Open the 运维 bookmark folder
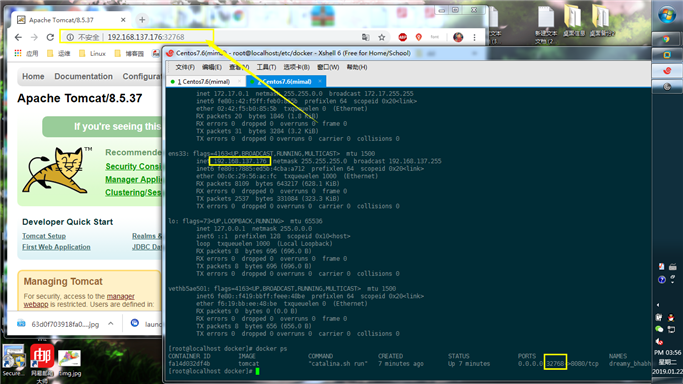683x384 pixels. coord(58,54)
